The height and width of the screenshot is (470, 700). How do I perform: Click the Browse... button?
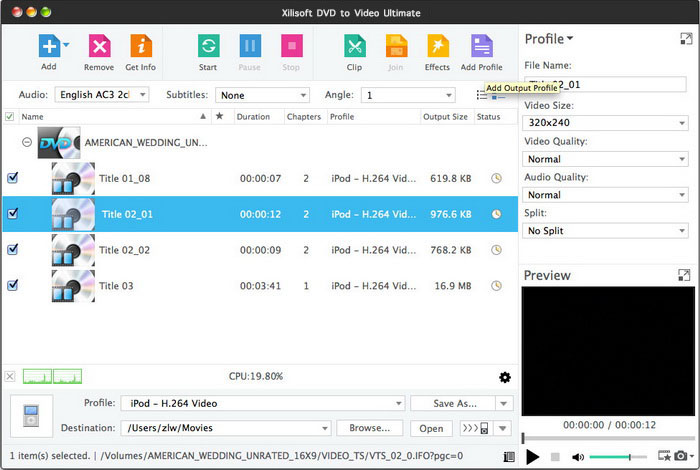370,428
